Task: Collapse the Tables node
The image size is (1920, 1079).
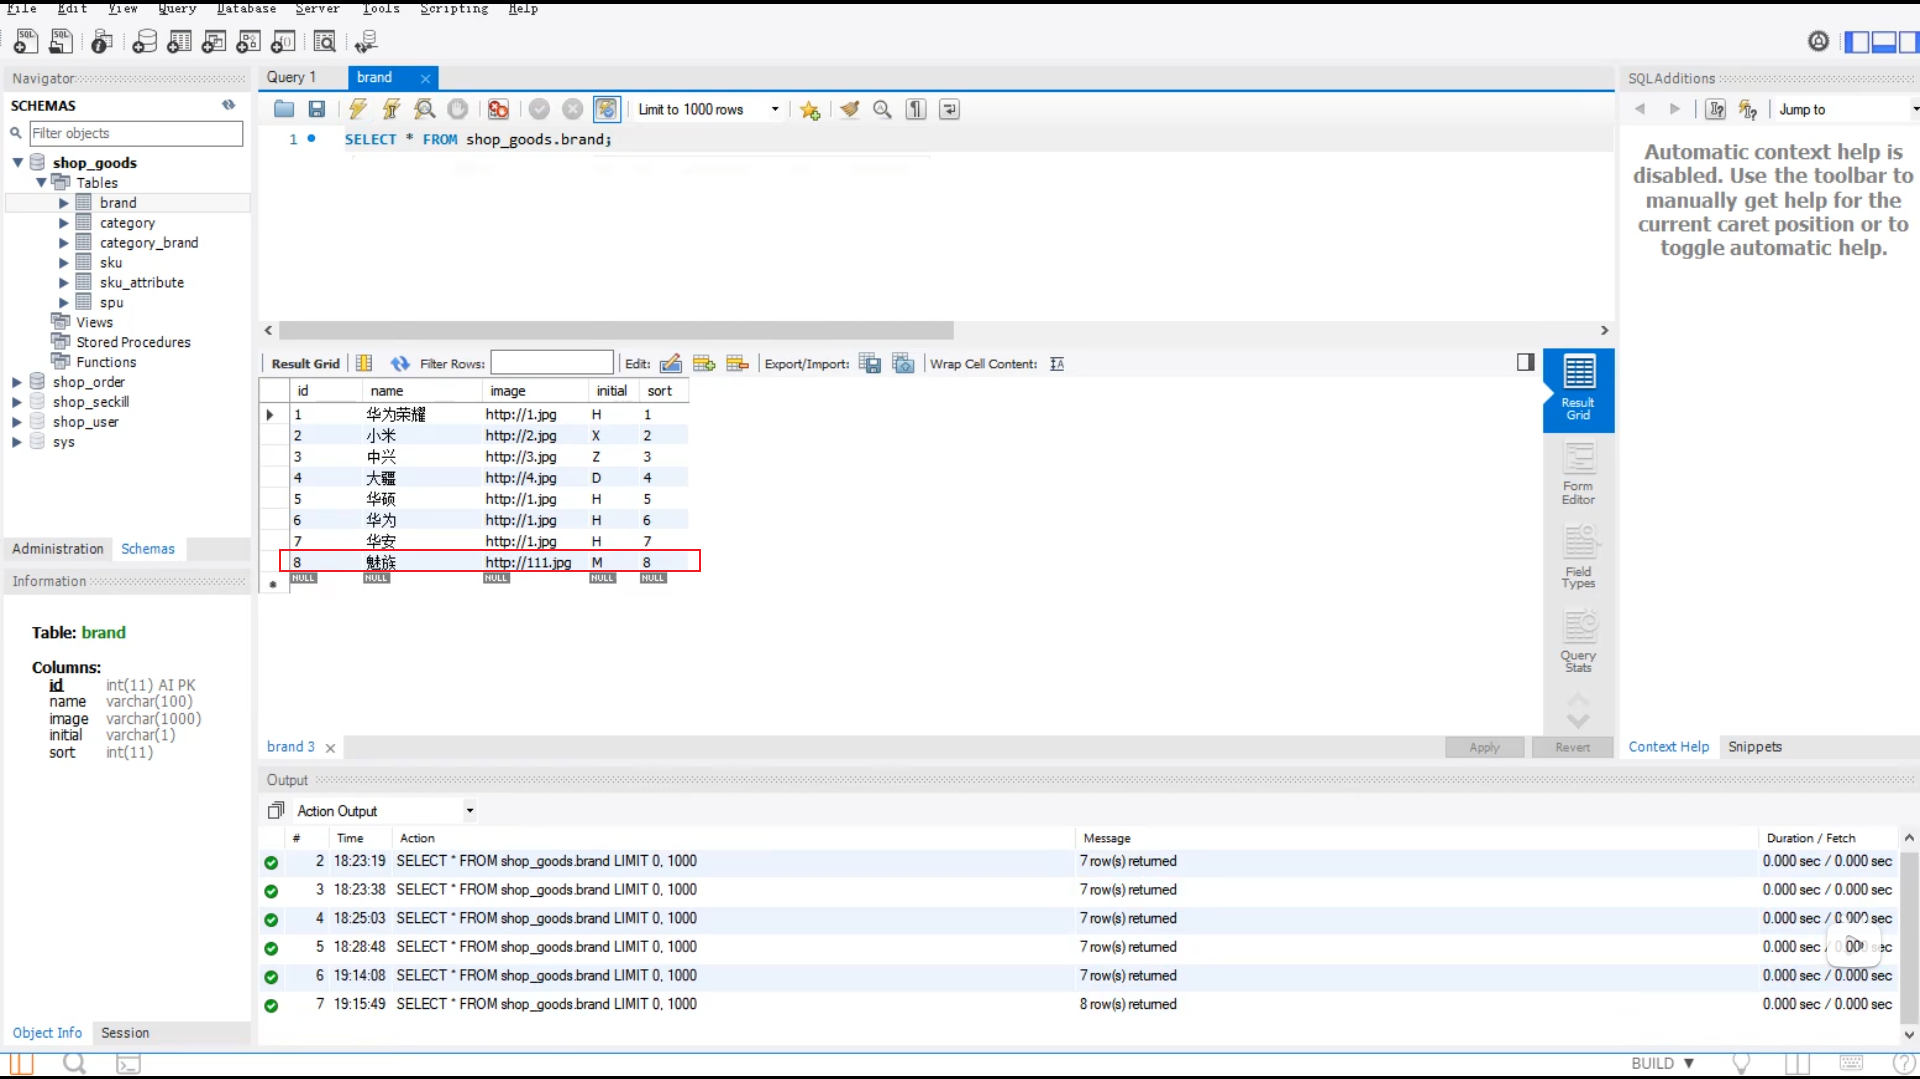Action: click(x=41, y=182)
